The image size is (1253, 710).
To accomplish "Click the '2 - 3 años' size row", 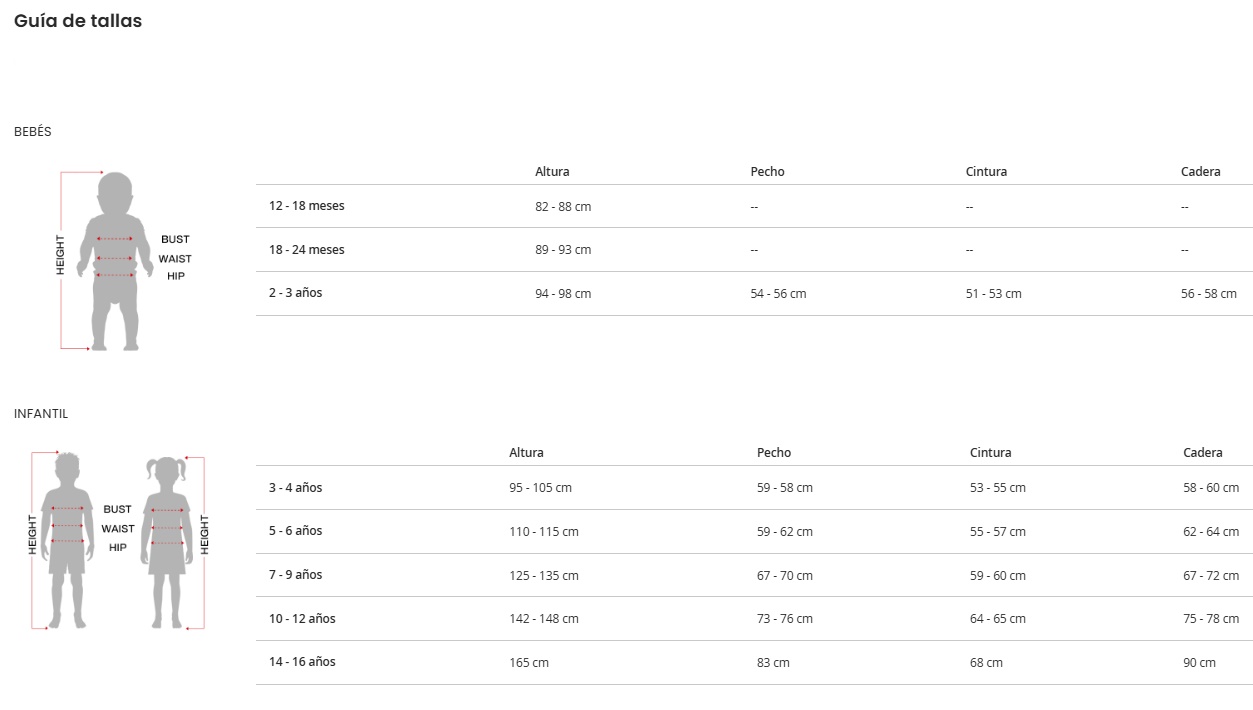I will click(x=295, y=293).
